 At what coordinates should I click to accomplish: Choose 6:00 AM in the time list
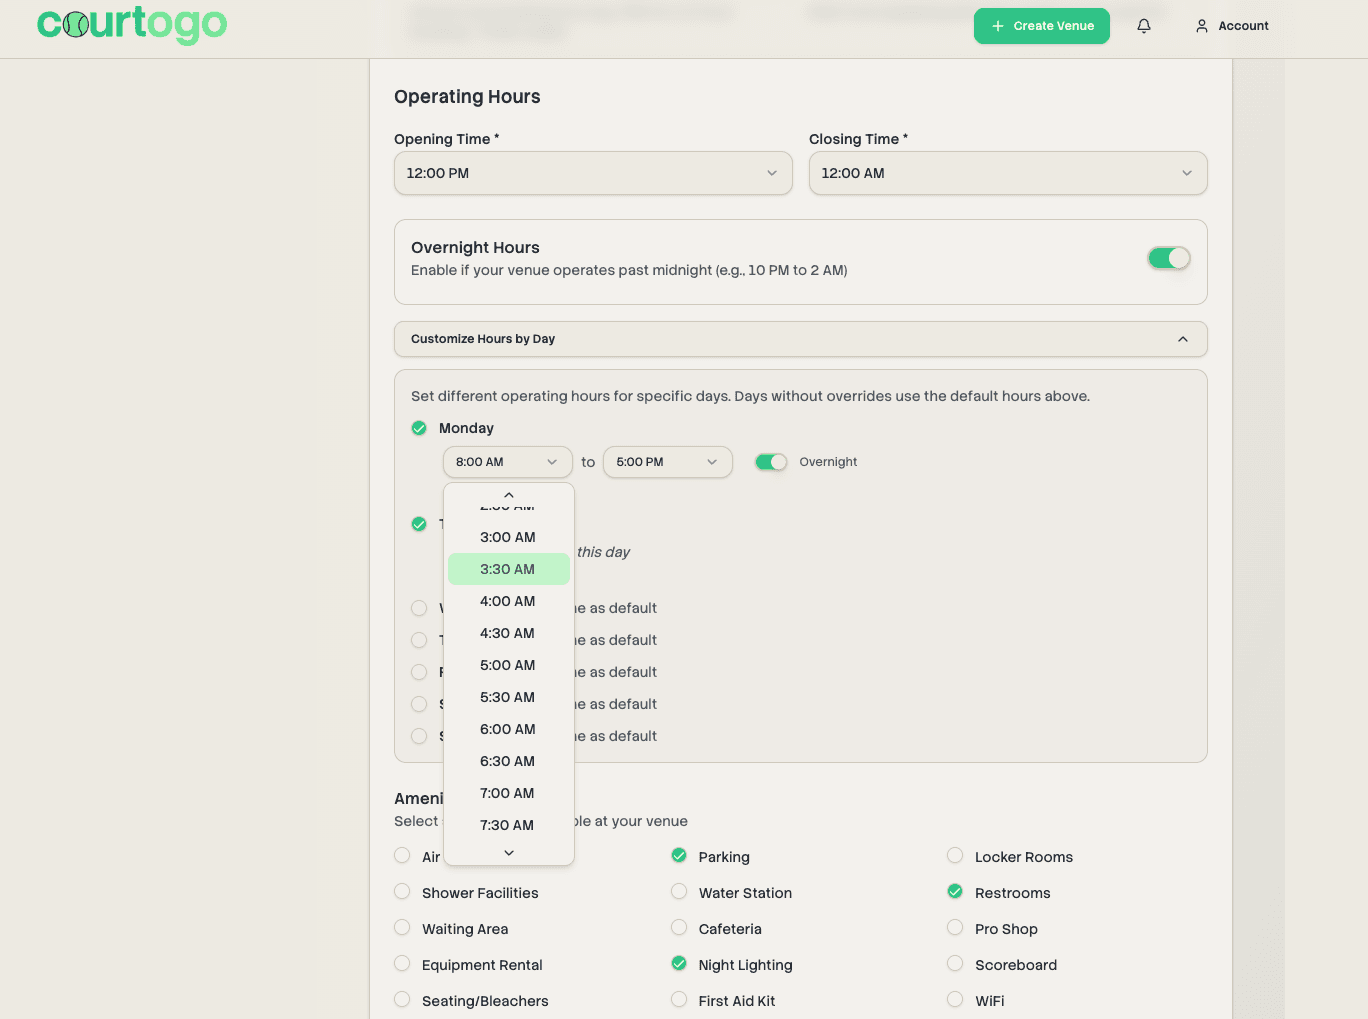[508, 729]
